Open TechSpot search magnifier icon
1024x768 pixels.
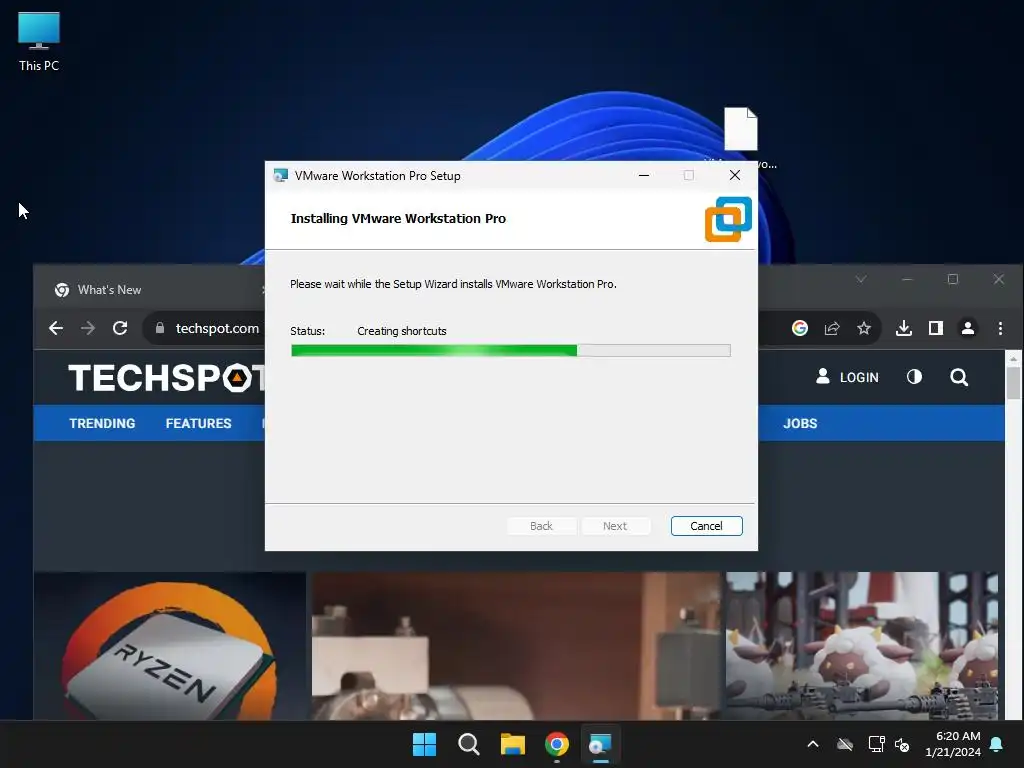[x=959, y=377]
